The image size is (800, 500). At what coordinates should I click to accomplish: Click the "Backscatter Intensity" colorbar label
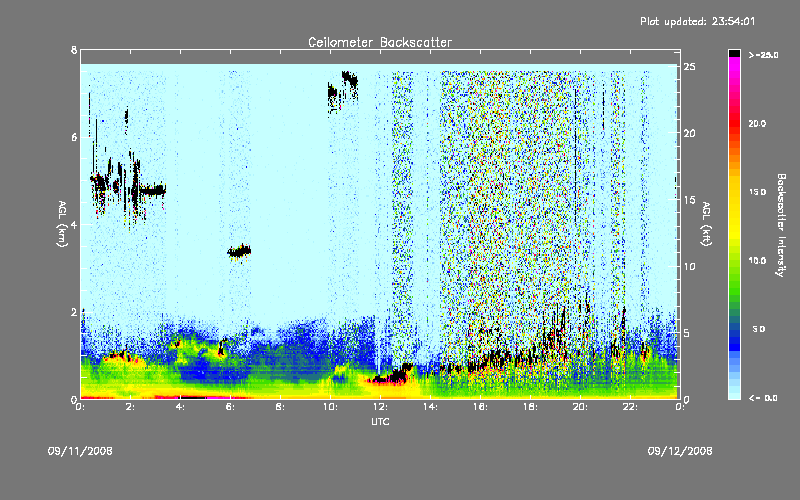point(781,225)
